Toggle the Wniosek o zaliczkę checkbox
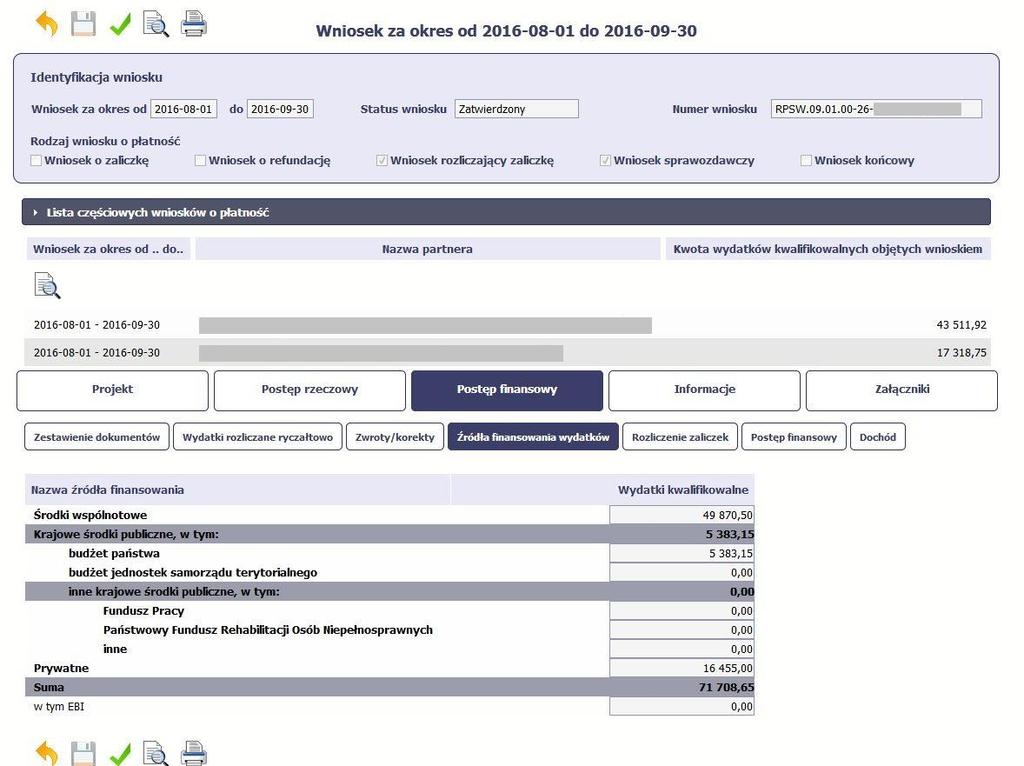Viewport: 1024px width, 766px height. coord(37,161)
